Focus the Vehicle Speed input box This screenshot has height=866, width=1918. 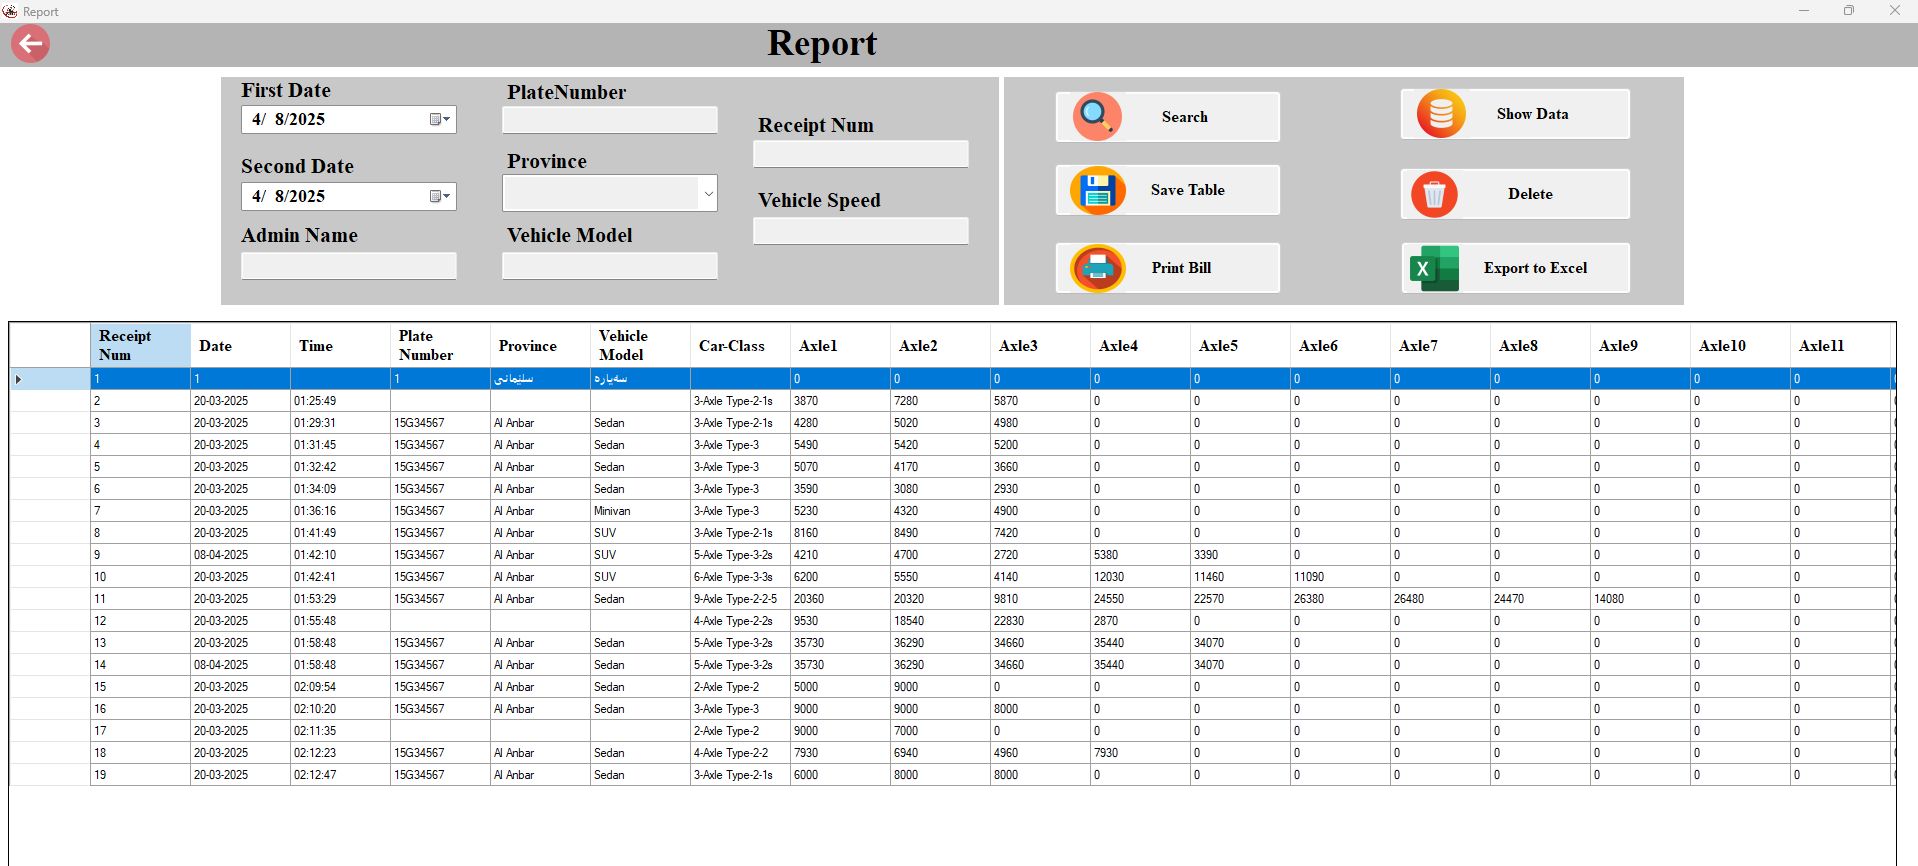860,231
